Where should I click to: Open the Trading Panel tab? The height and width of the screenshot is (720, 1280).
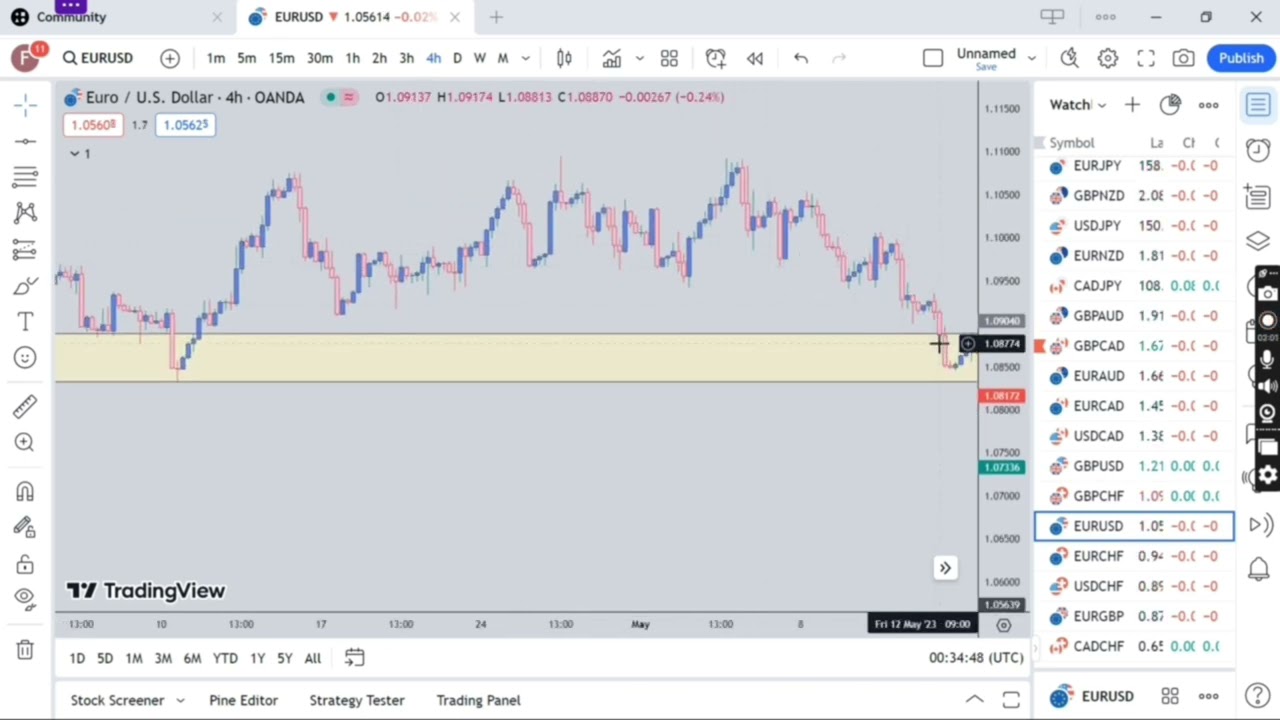(x=478, y=701)
